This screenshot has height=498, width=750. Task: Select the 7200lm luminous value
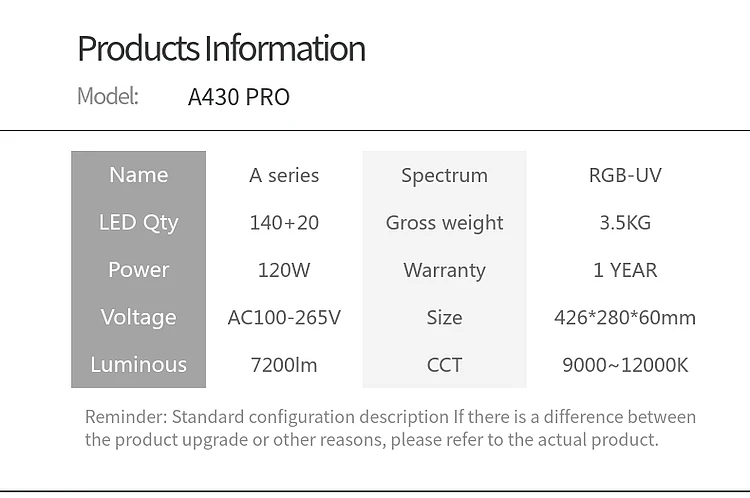click(x=284, y=365)
